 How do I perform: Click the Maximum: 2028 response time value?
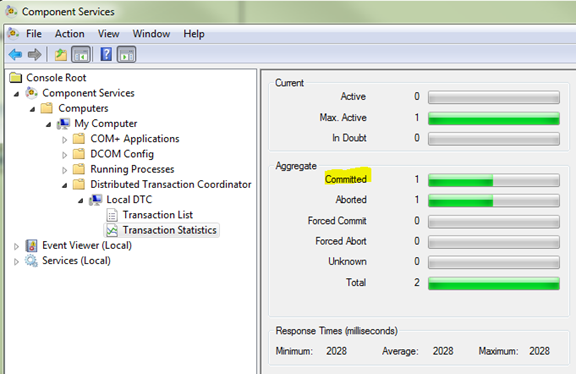click(x=539, y=351)
